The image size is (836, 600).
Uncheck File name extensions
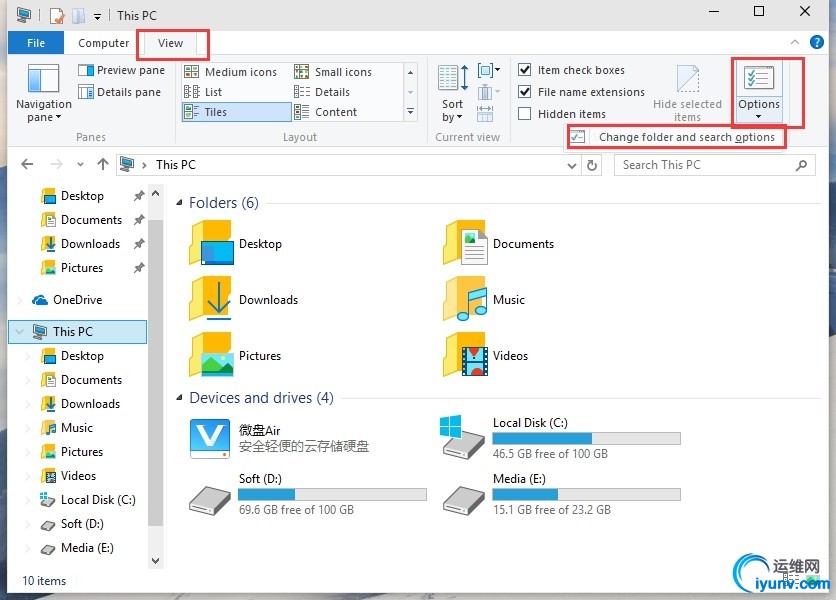[525, 92]
